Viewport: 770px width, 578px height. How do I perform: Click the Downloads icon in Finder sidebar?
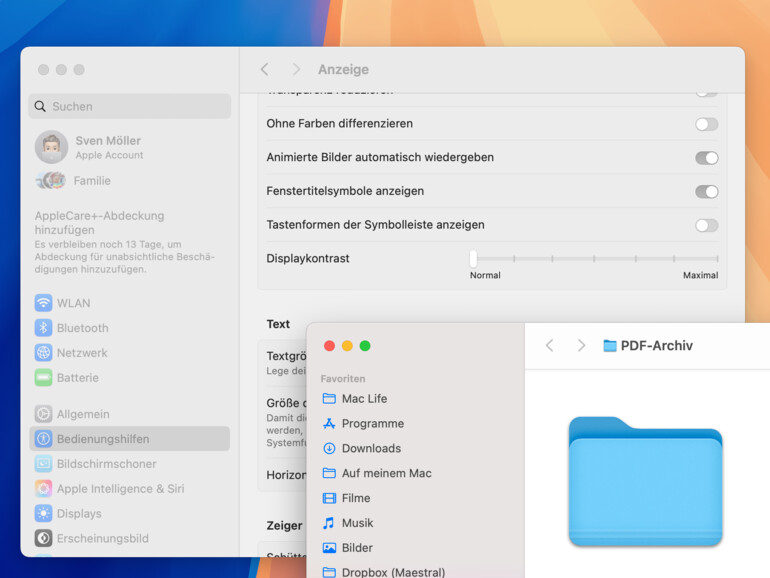329,448
